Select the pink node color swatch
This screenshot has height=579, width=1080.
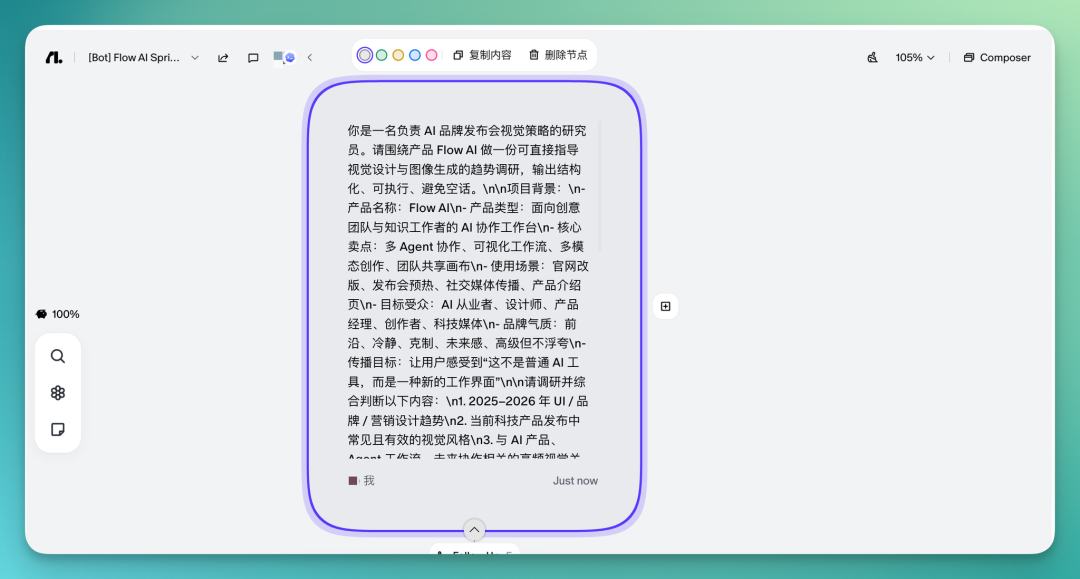(431, 55)
